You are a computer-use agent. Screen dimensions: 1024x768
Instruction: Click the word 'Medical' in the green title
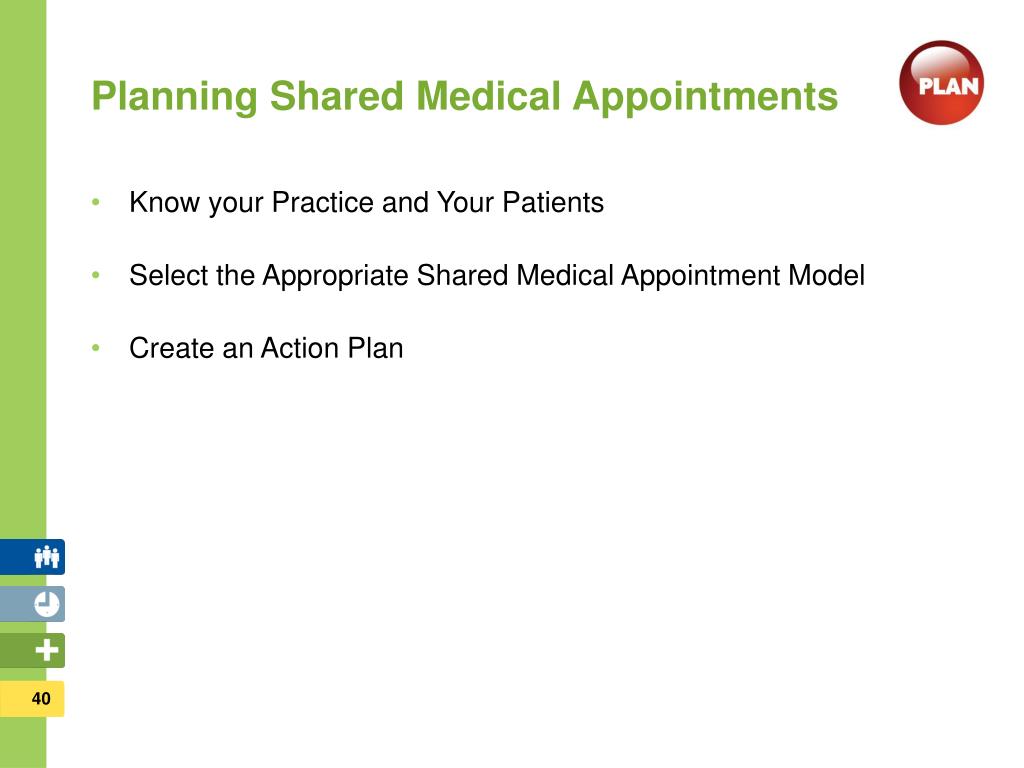tap(488, 97)
